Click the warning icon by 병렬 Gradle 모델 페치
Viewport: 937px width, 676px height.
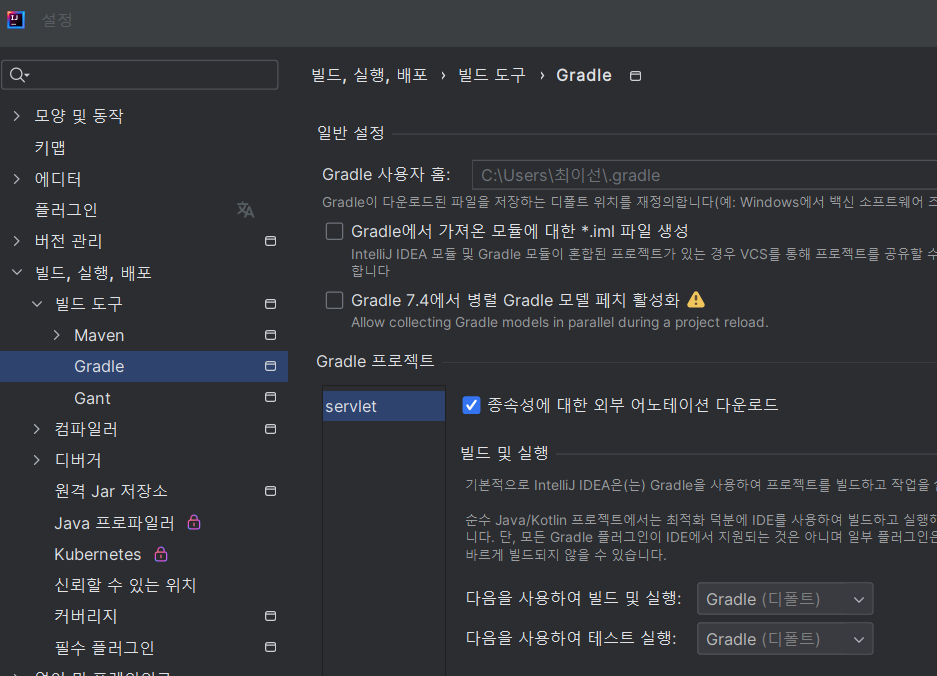tap(696, 299)
